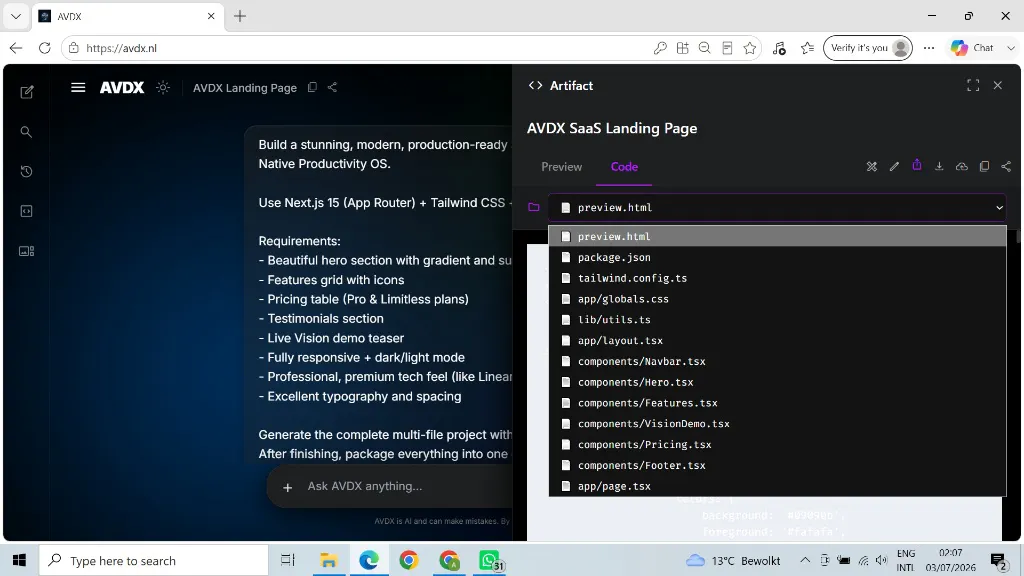Copy the artifact code
The width and height of the screenshot is (1024, 576).
[x=984, y=167]
